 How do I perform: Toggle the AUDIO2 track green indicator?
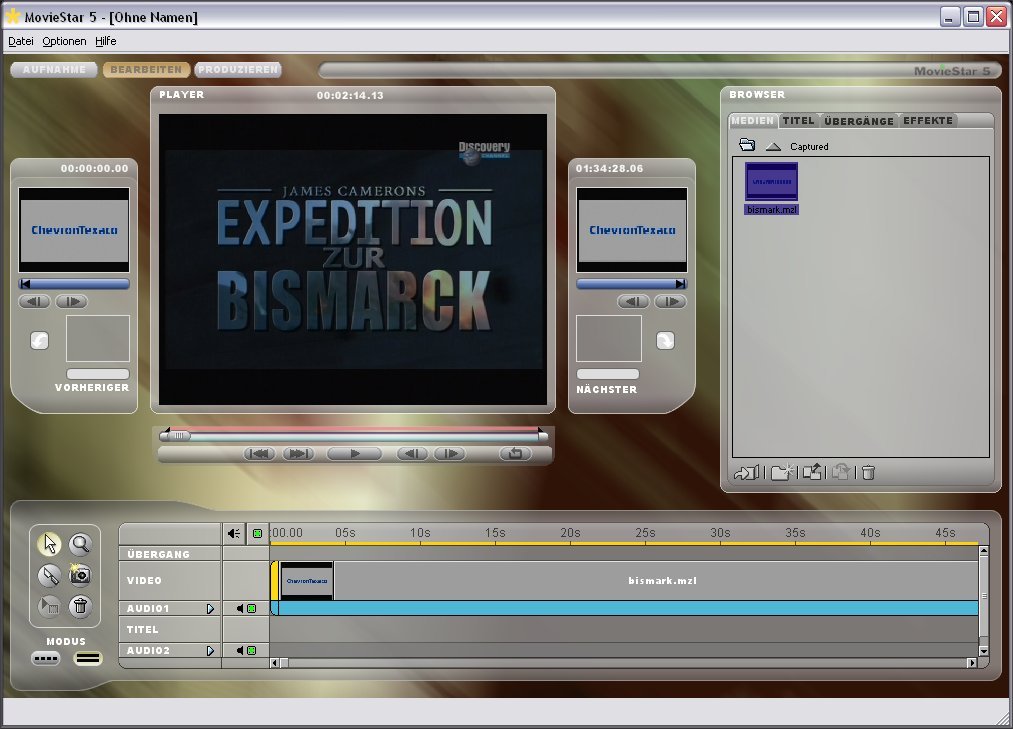pyautogui.click(x=252, y=651)
